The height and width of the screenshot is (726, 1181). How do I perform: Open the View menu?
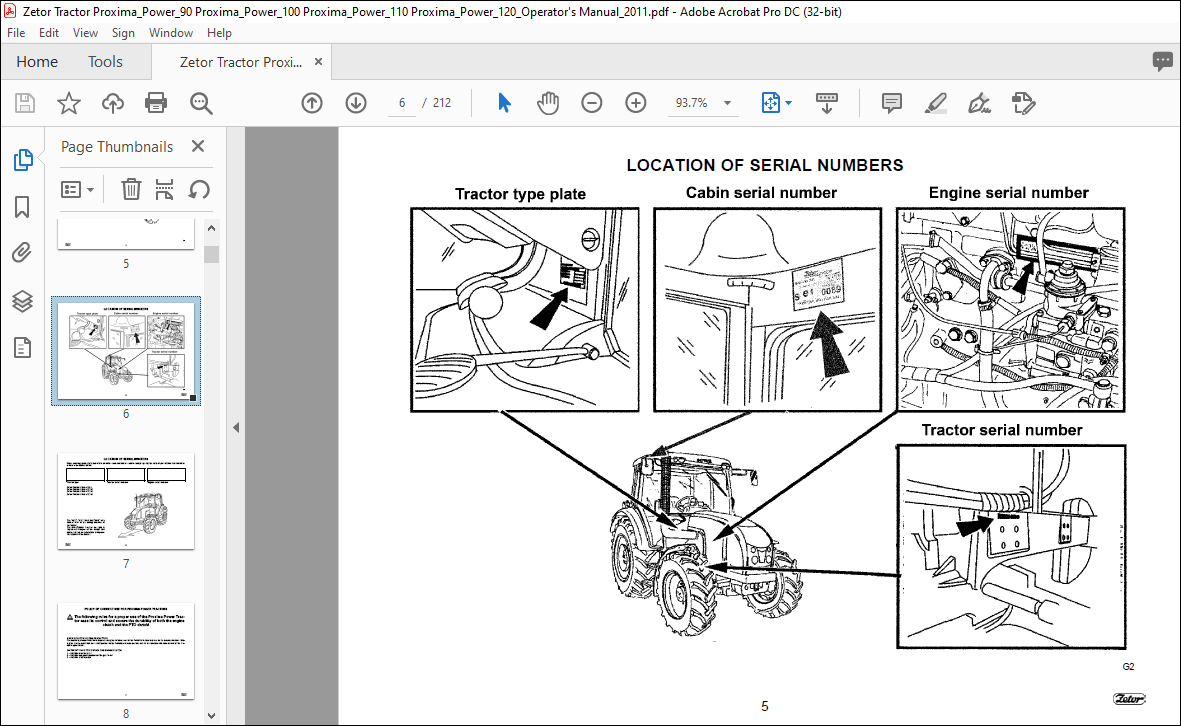85,32
